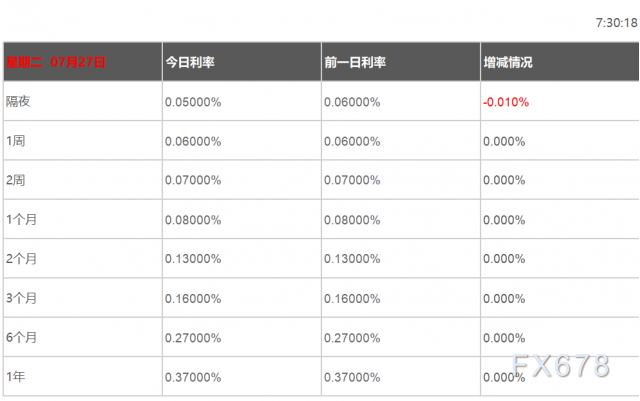Click today's overnight rate 0.05000%
The image size is (640, 401).
click(193, 102)
